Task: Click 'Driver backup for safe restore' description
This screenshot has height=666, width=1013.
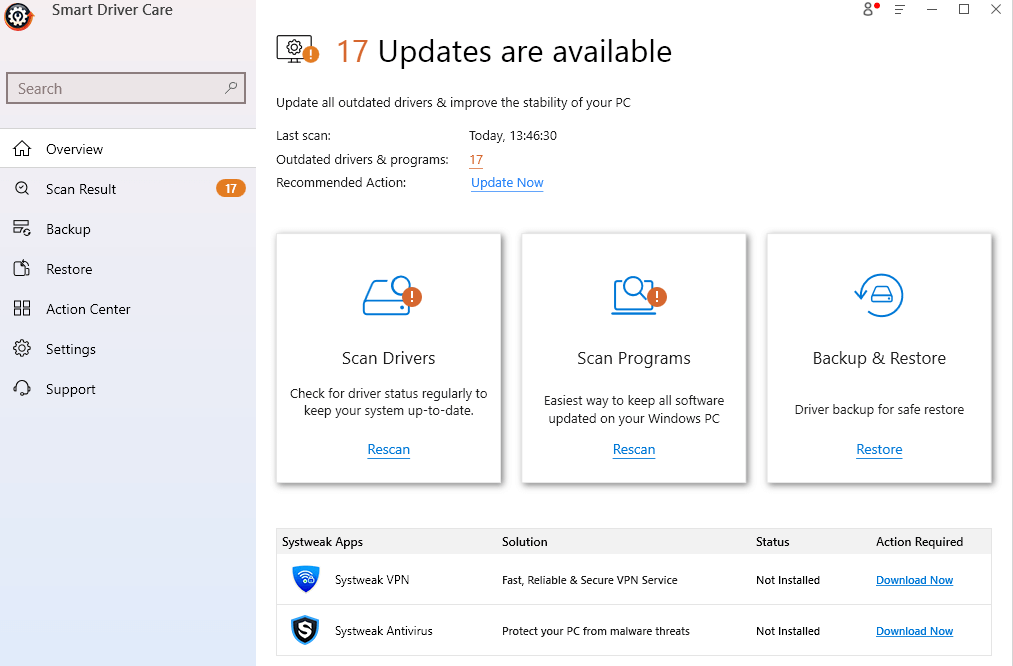Action: point(879,410)
